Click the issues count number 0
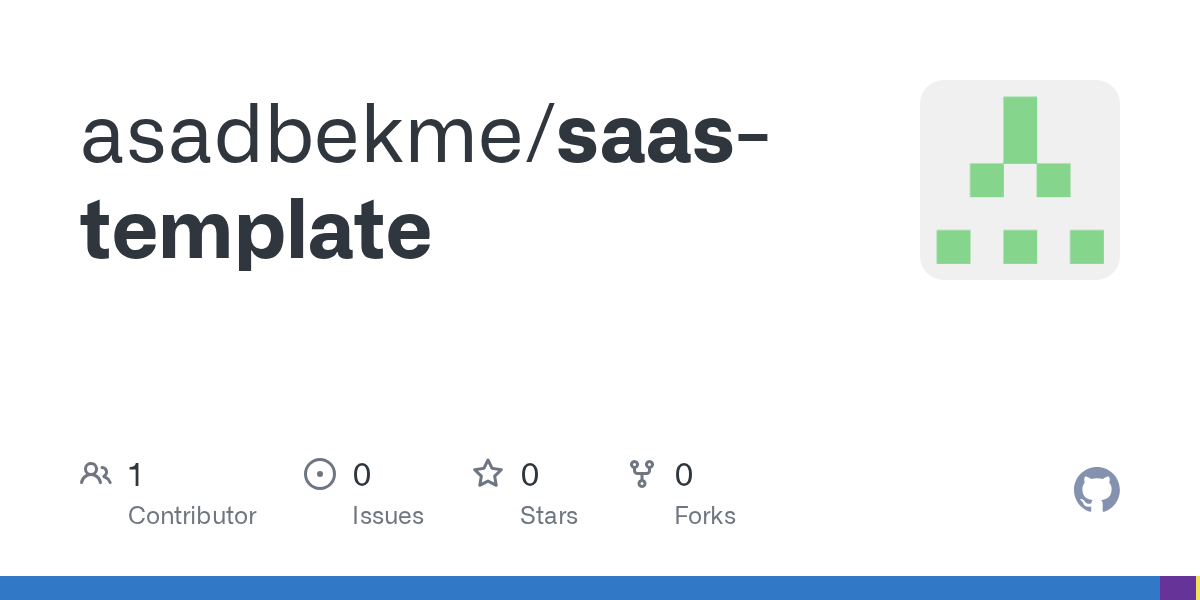 [362, 474]
